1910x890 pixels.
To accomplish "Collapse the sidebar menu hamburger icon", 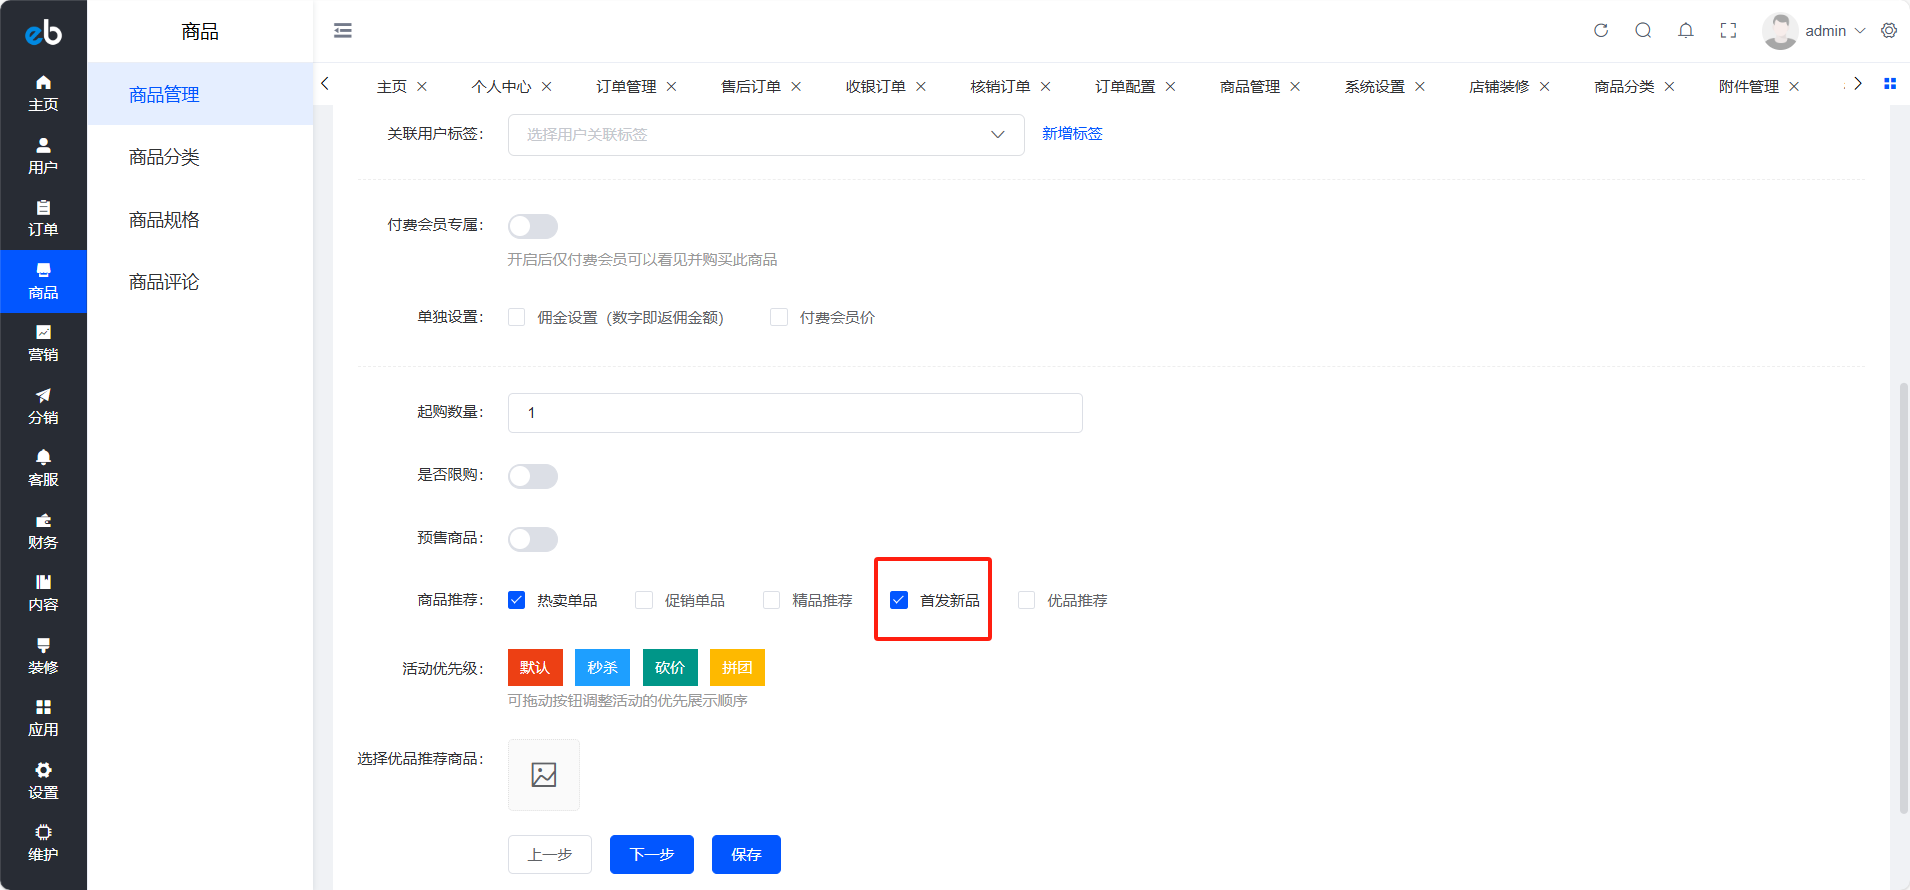I will click(343, 31).
